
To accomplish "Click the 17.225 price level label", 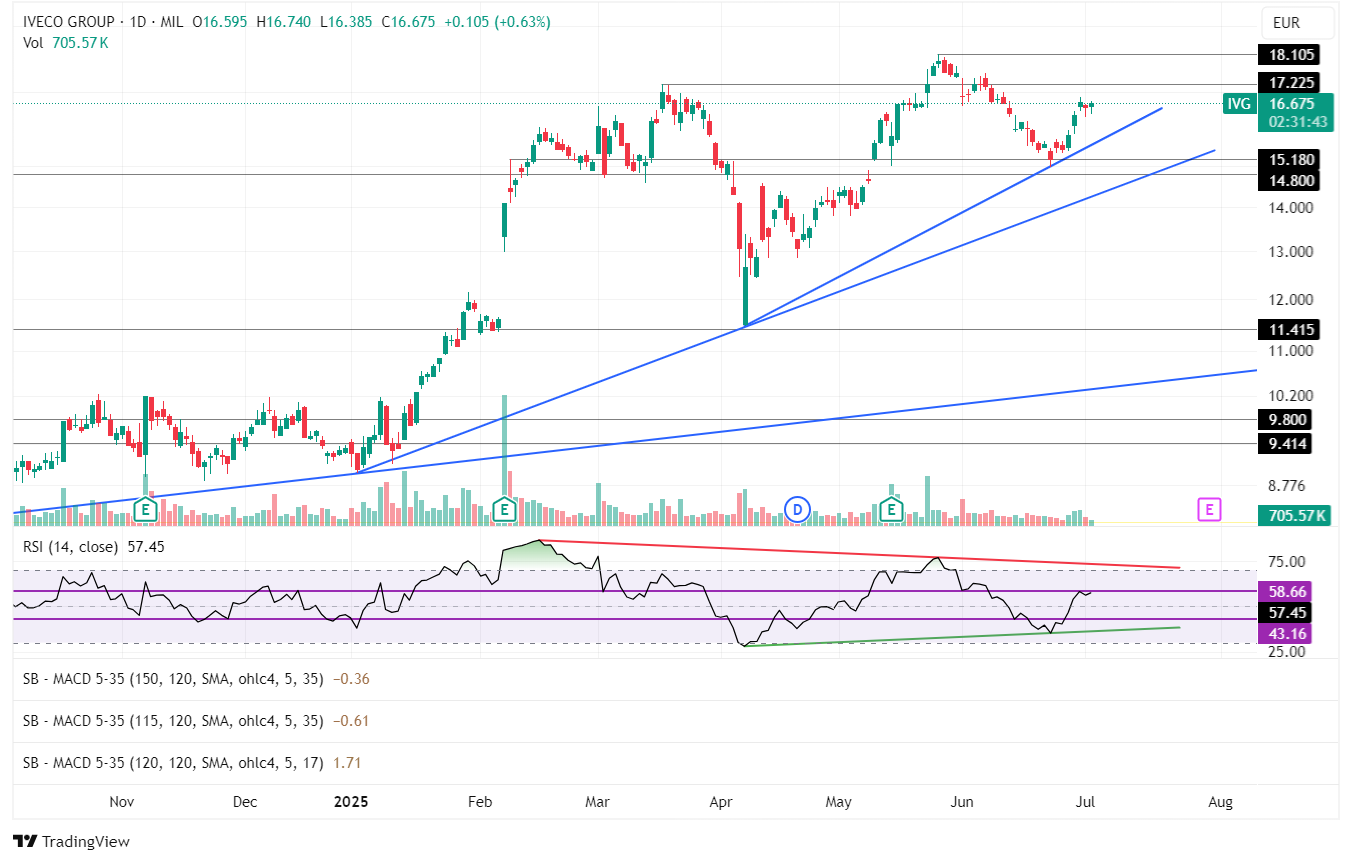I will [1290, 82].
